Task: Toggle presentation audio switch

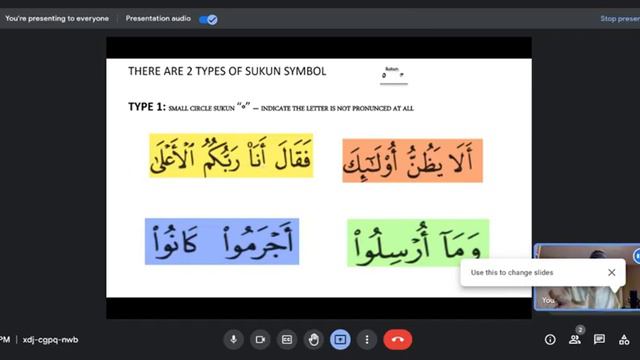Action: tap(208, 19)
